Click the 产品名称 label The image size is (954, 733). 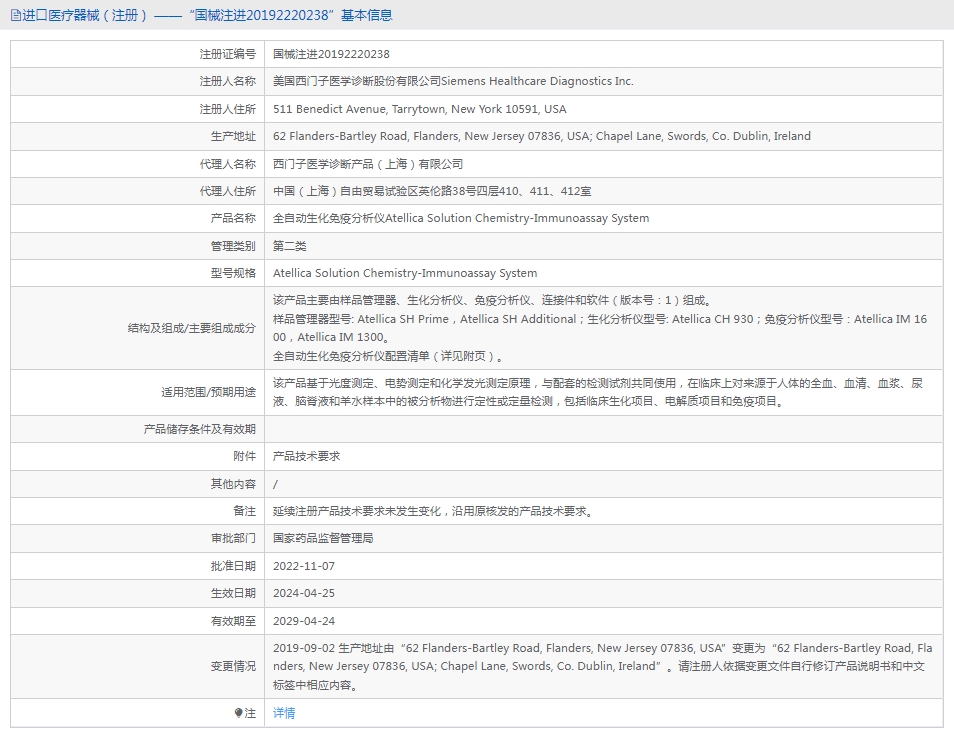(233, 218)
